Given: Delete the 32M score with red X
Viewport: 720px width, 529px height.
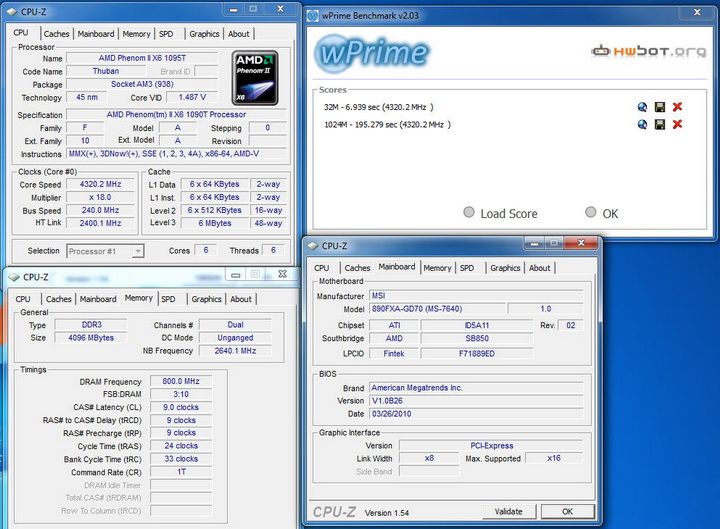Looking at the screenshot, I should [x=677, y=107].
